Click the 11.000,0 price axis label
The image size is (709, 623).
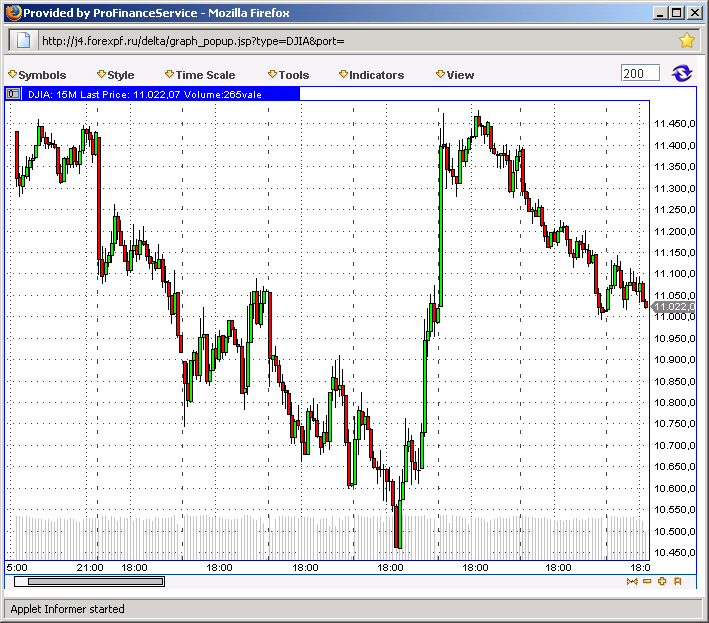tap(675, 316)
